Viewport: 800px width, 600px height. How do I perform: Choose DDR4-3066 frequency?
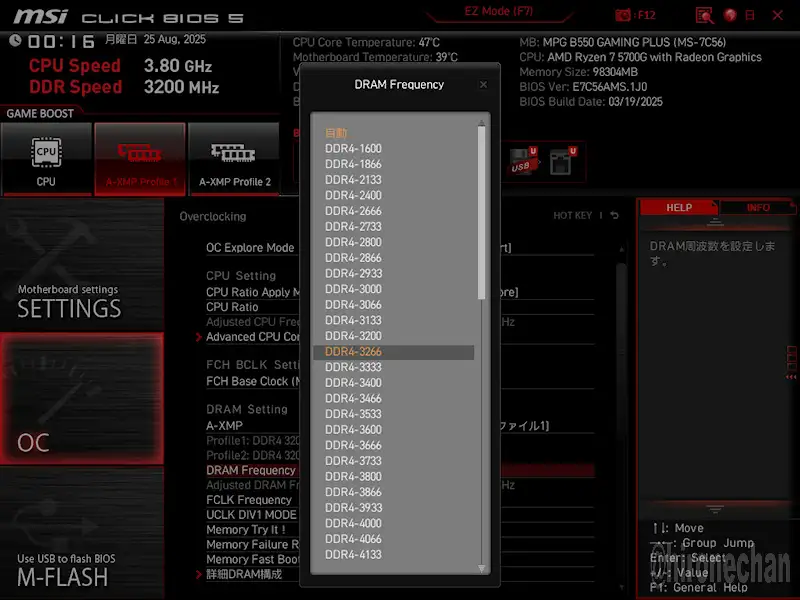coord(353,305)
